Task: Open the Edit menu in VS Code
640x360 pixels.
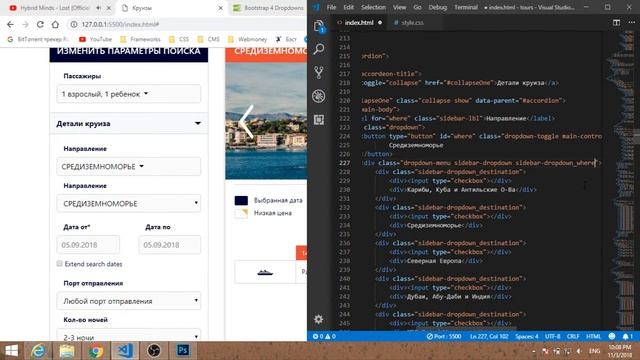Action: pos(349,7)
